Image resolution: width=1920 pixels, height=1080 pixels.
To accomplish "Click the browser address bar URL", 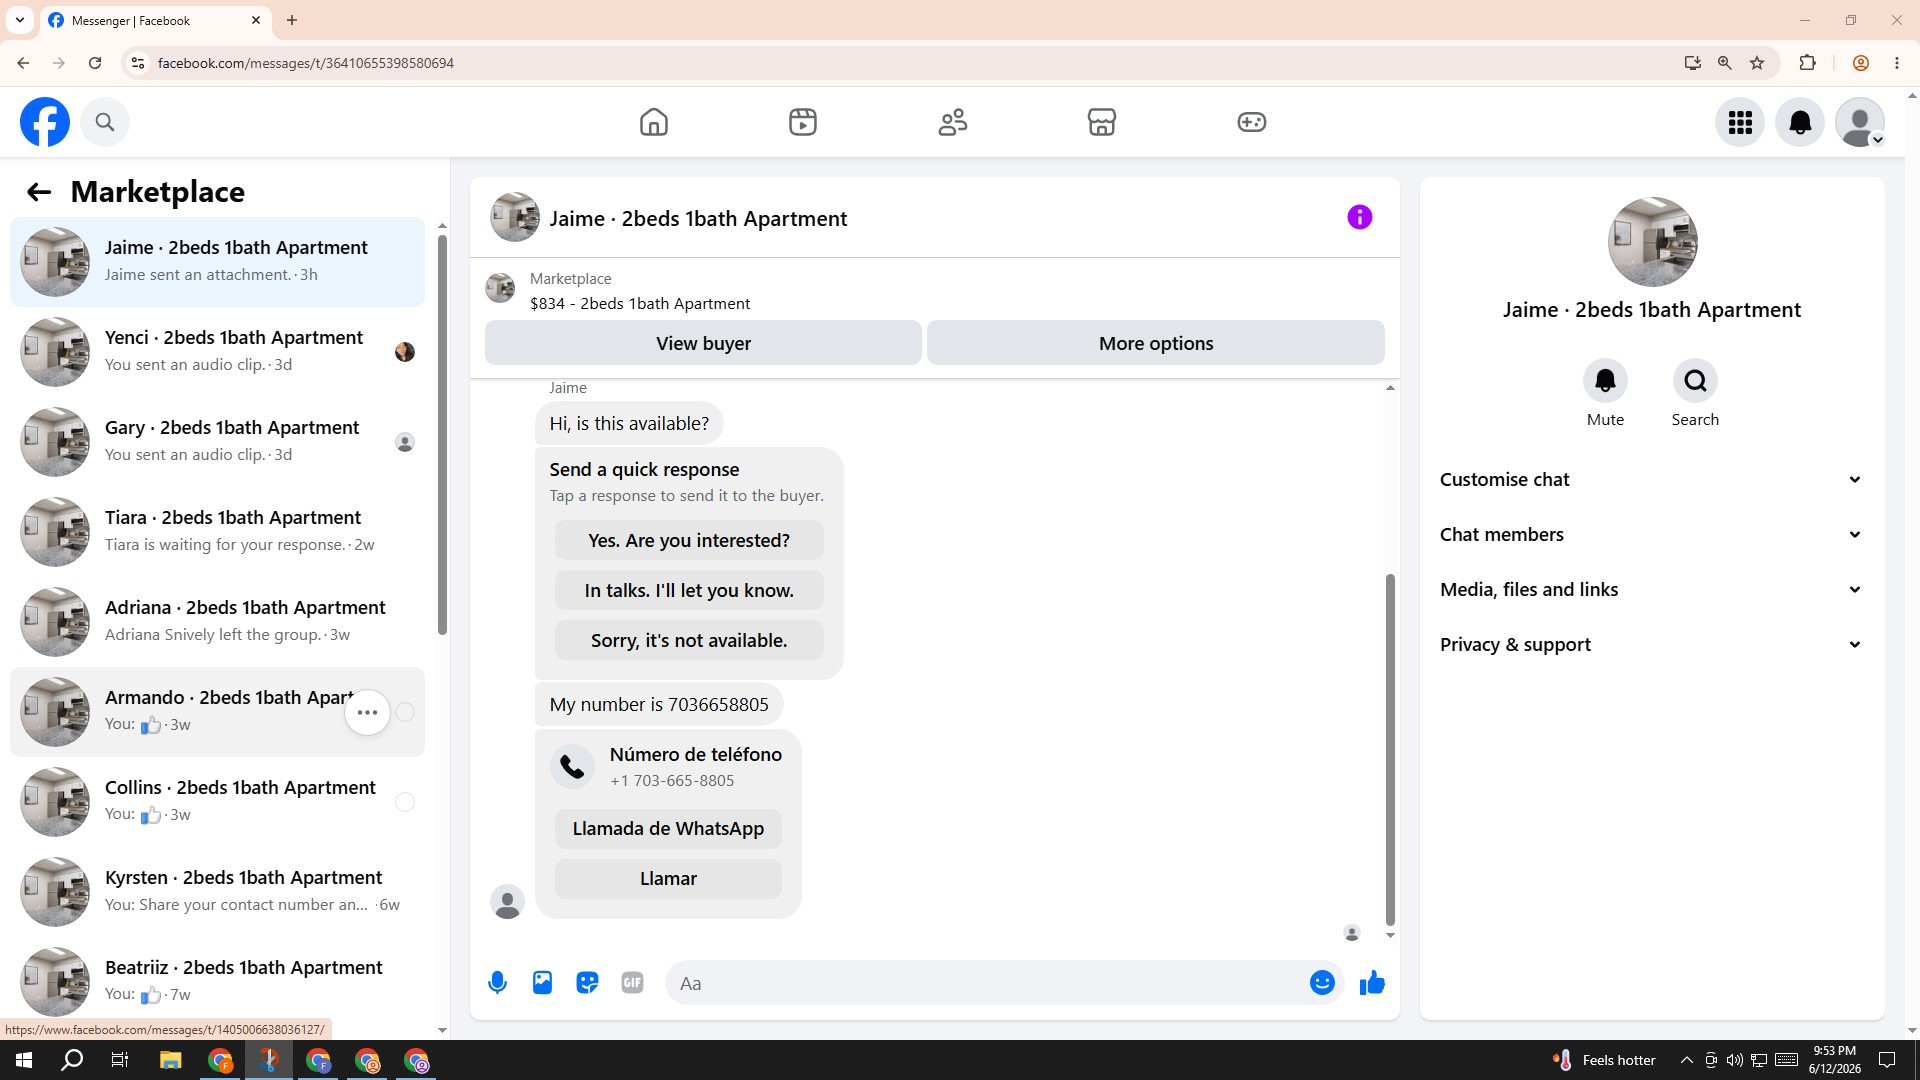I will 306,63.
